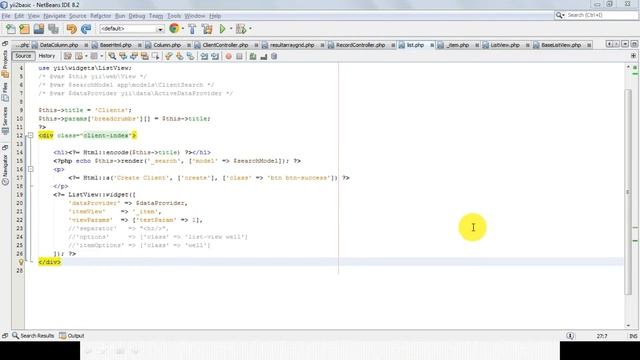The height and width of the screenshot is (360, 640).
Task: Open the Projects side panel
Action: coord(5,63)
